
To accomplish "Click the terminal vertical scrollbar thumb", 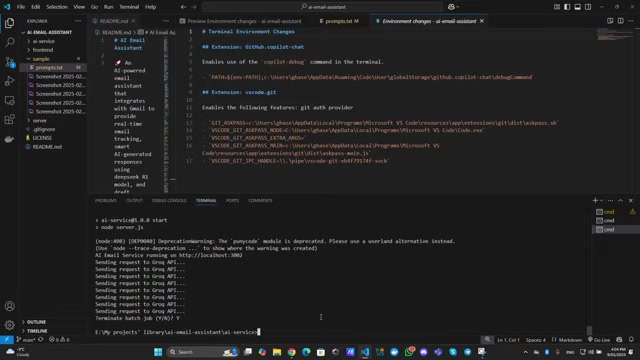I will (x=589, y=330).
